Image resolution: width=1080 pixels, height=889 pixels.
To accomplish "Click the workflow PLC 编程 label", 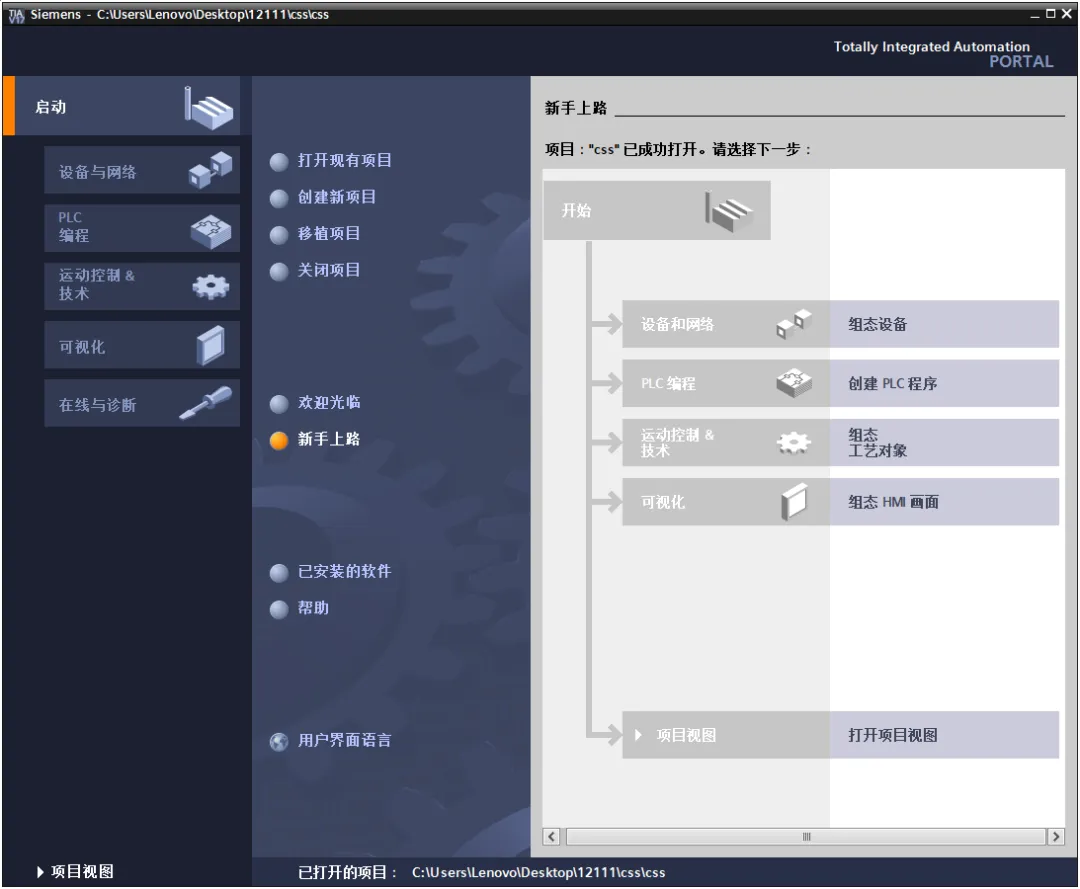I will (668, 384).
